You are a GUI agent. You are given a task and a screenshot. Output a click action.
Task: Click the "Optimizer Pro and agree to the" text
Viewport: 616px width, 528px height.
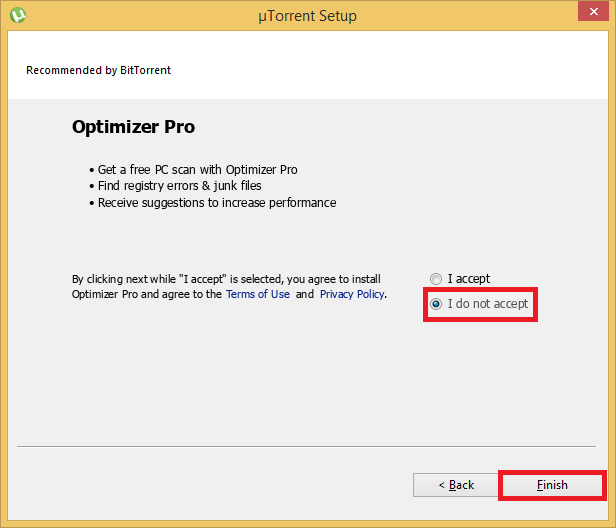point(147,294)
